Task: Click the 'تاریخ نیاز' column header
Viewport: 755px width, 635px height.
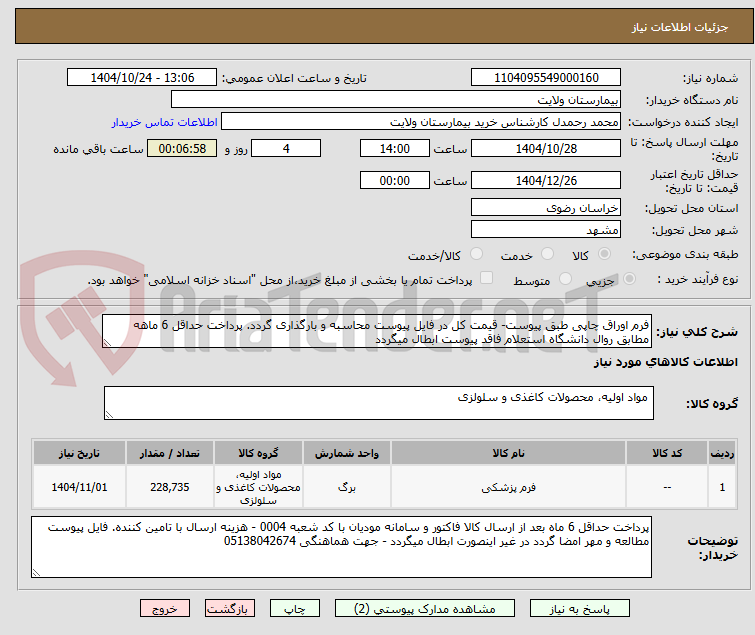Action: tap(79, 453)
